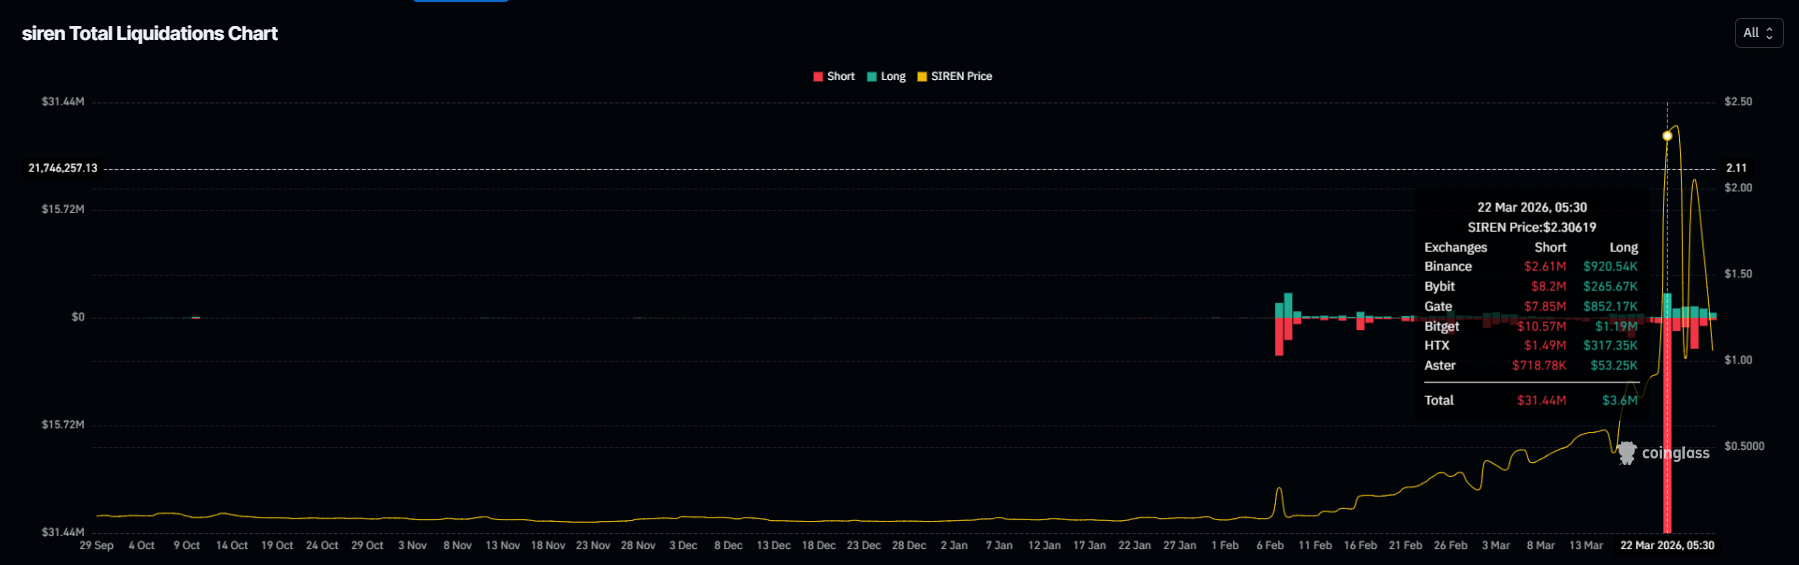Viewport: 1799px width, 565px height.
Task: Click the Bitget row in tooltip
Action: click(x=1531, y=326)
